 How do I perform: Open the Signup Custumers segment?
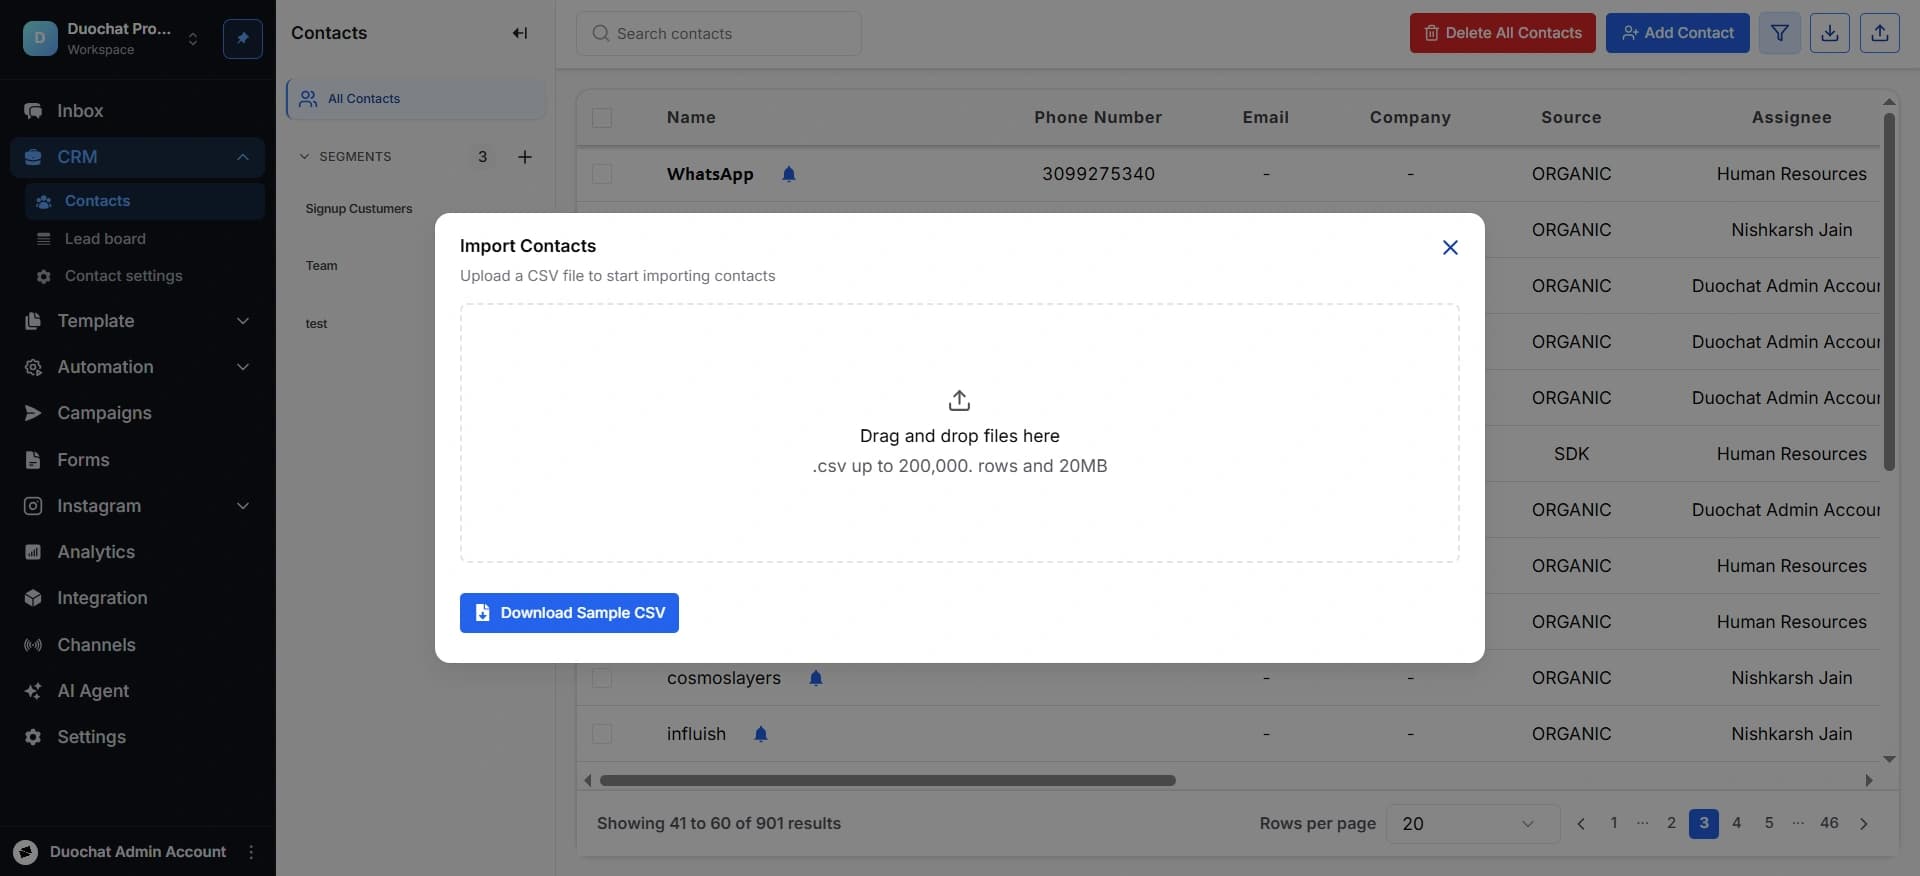pyautogui.click(x=359, y=209)
